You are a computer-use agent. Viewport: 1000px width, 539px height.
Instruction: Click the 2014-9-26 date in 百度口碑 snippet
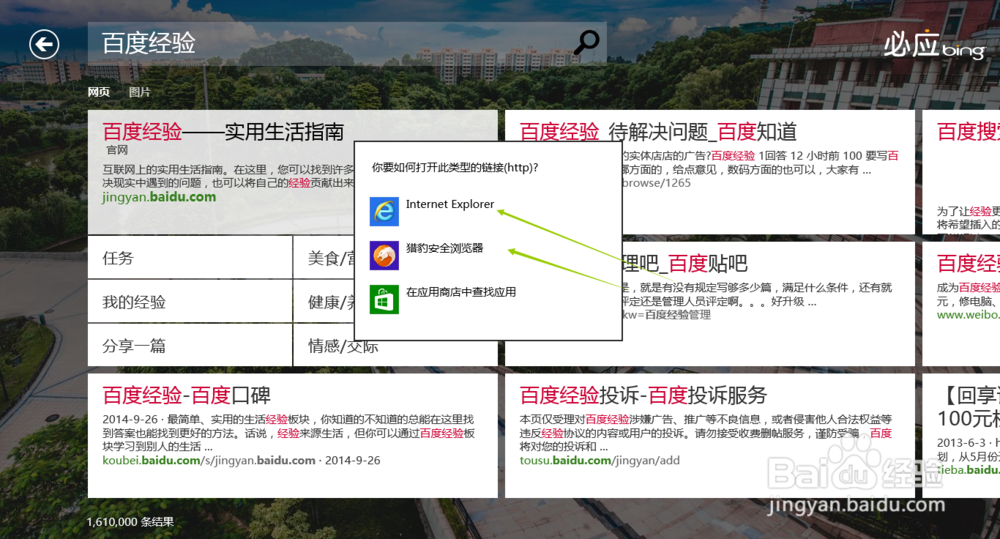pyautogui.click(x=129, y=419)
